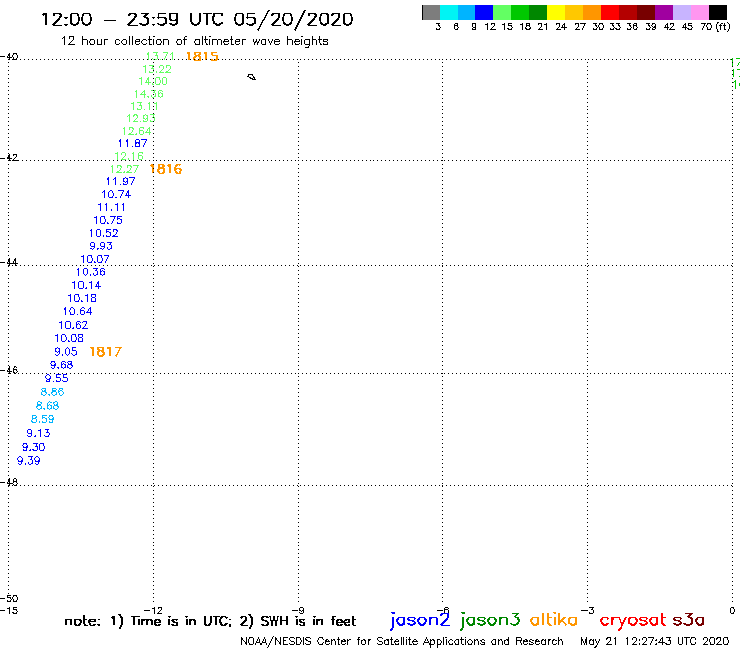This screenshot has width=740, height=650.
Task: Click the wave height value 9.30
Action: coord(34,447)
